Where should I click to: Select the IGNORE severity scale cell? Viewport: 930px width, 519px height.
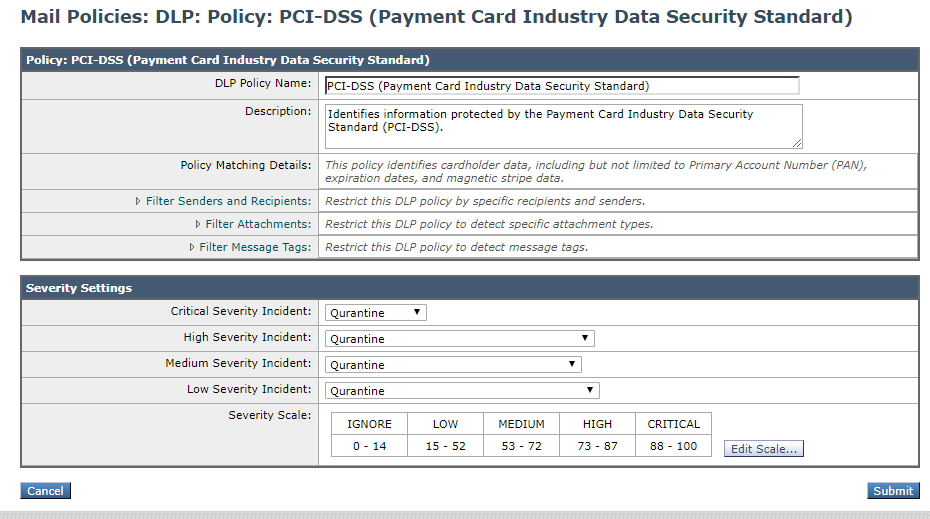[370, 424]
